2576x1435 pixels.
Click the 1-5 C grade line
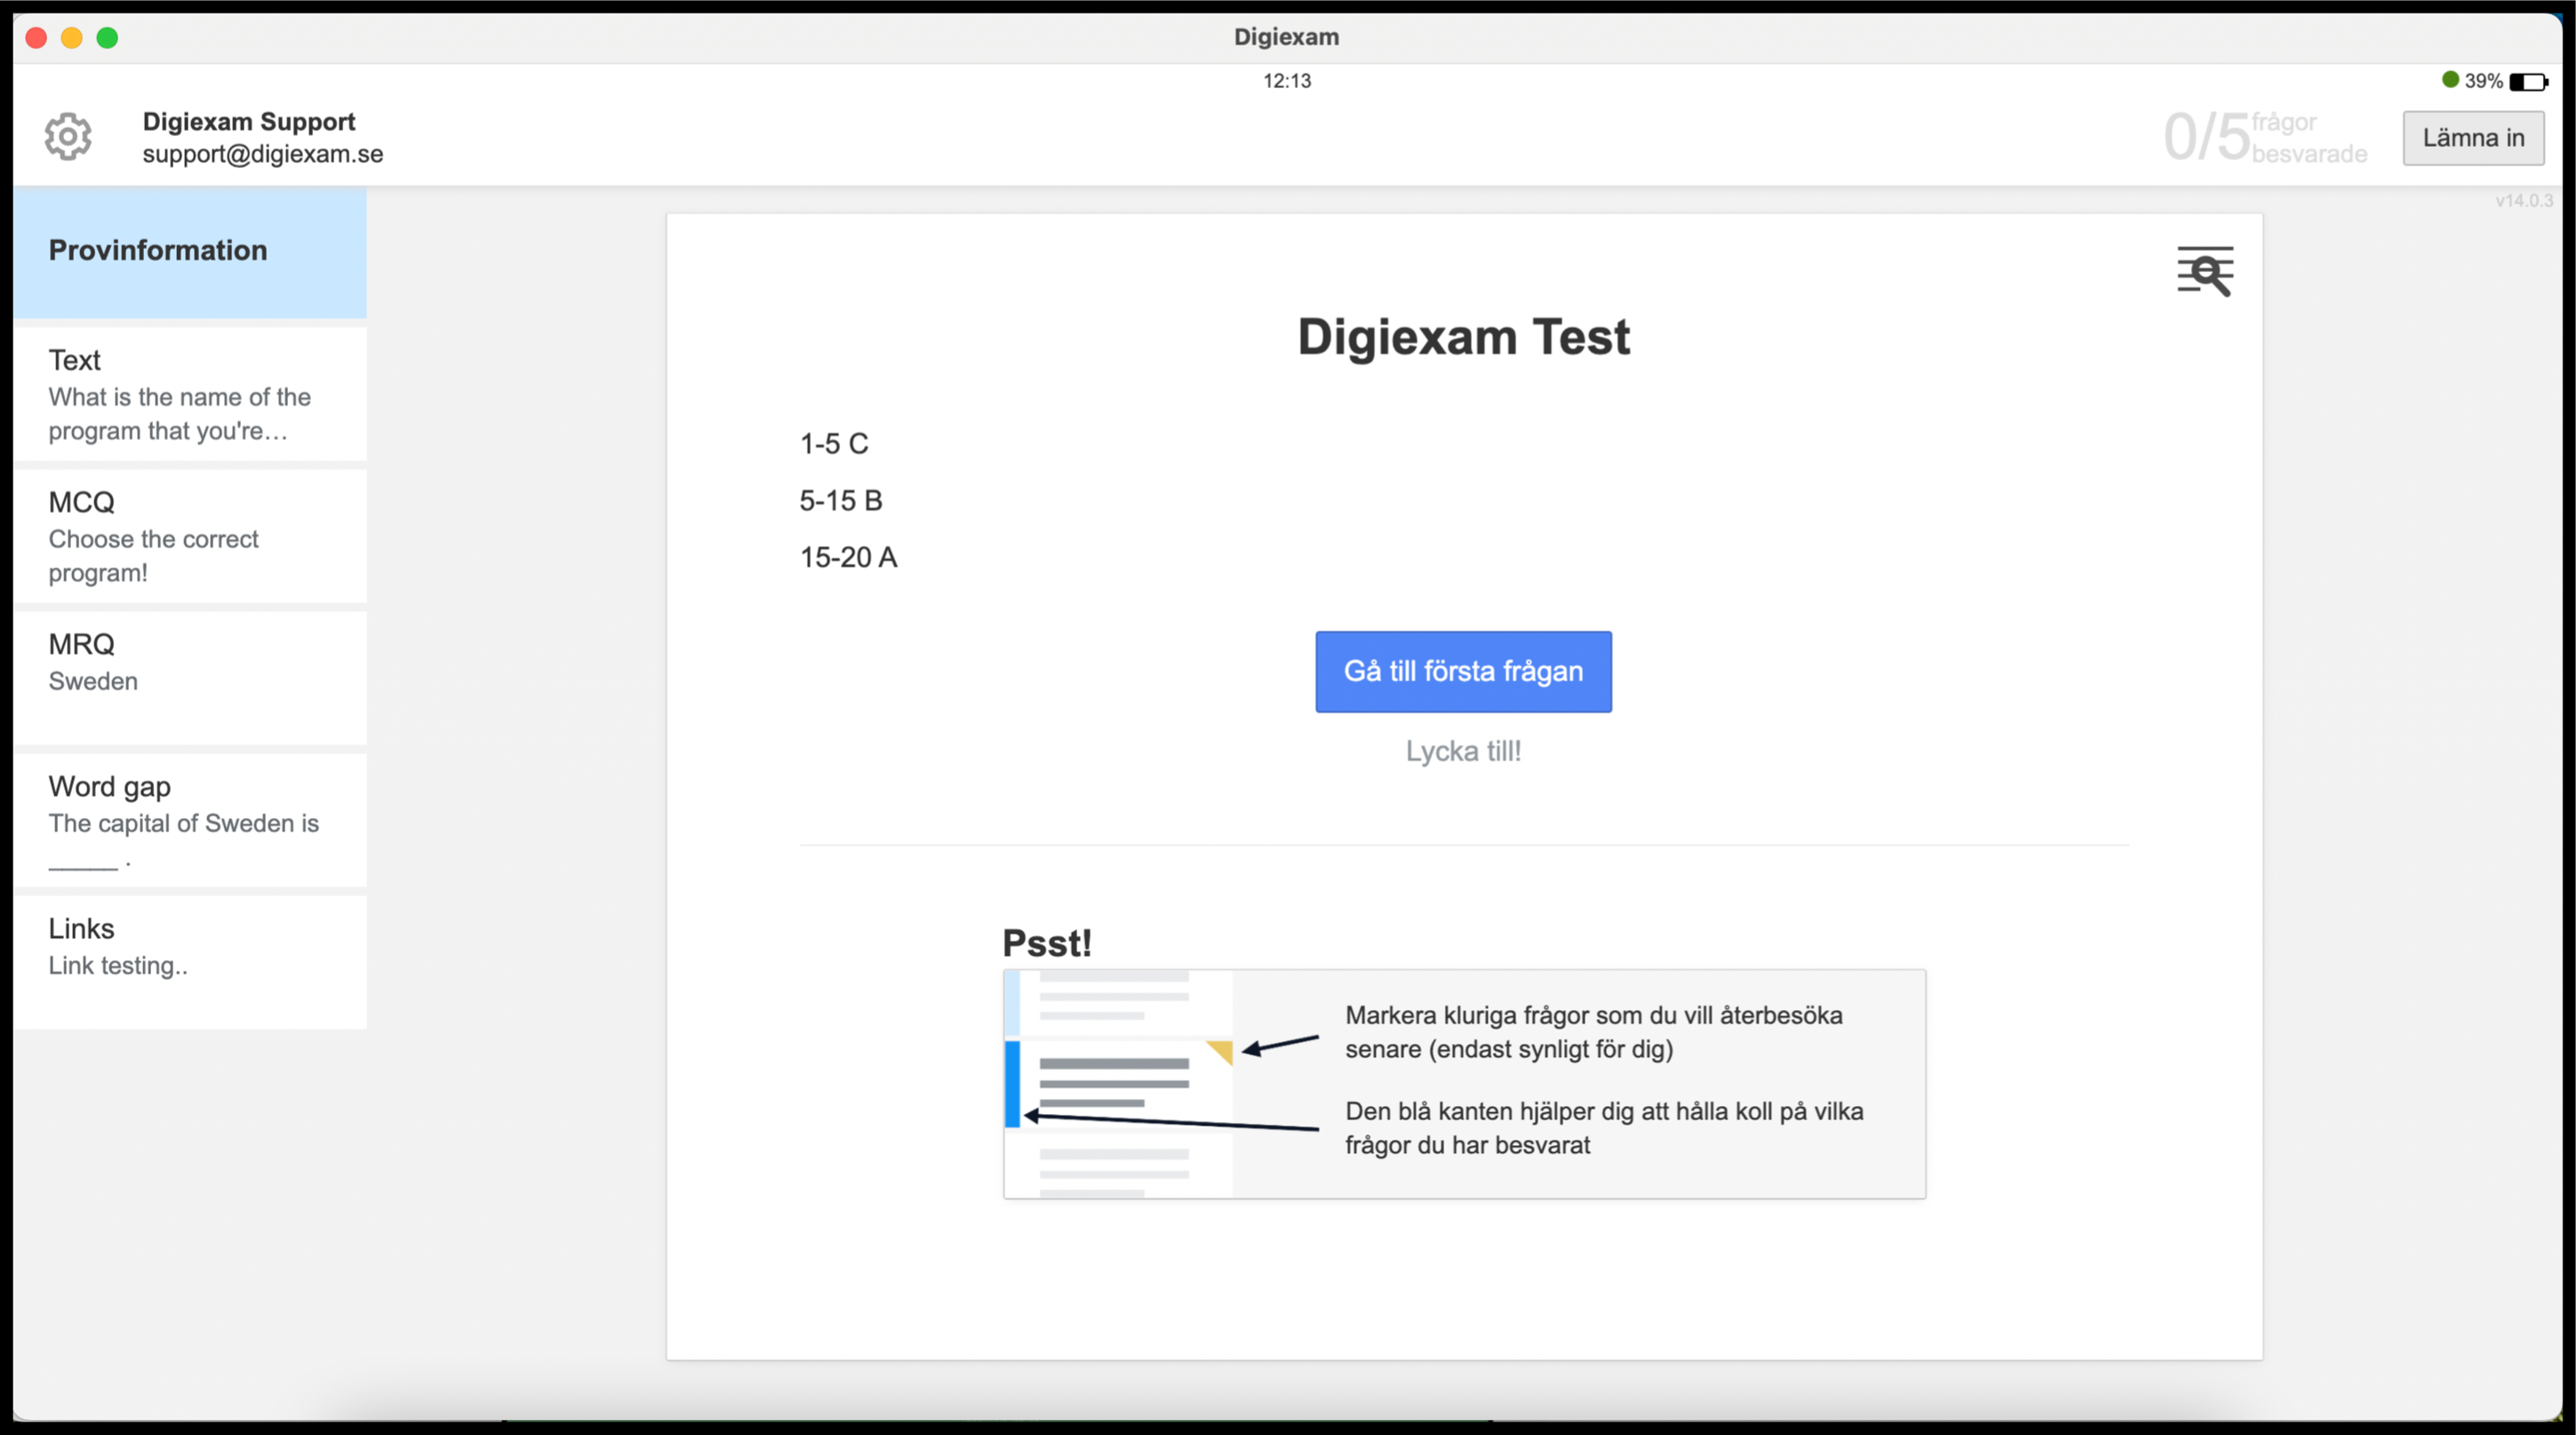(x=834, y=444)
